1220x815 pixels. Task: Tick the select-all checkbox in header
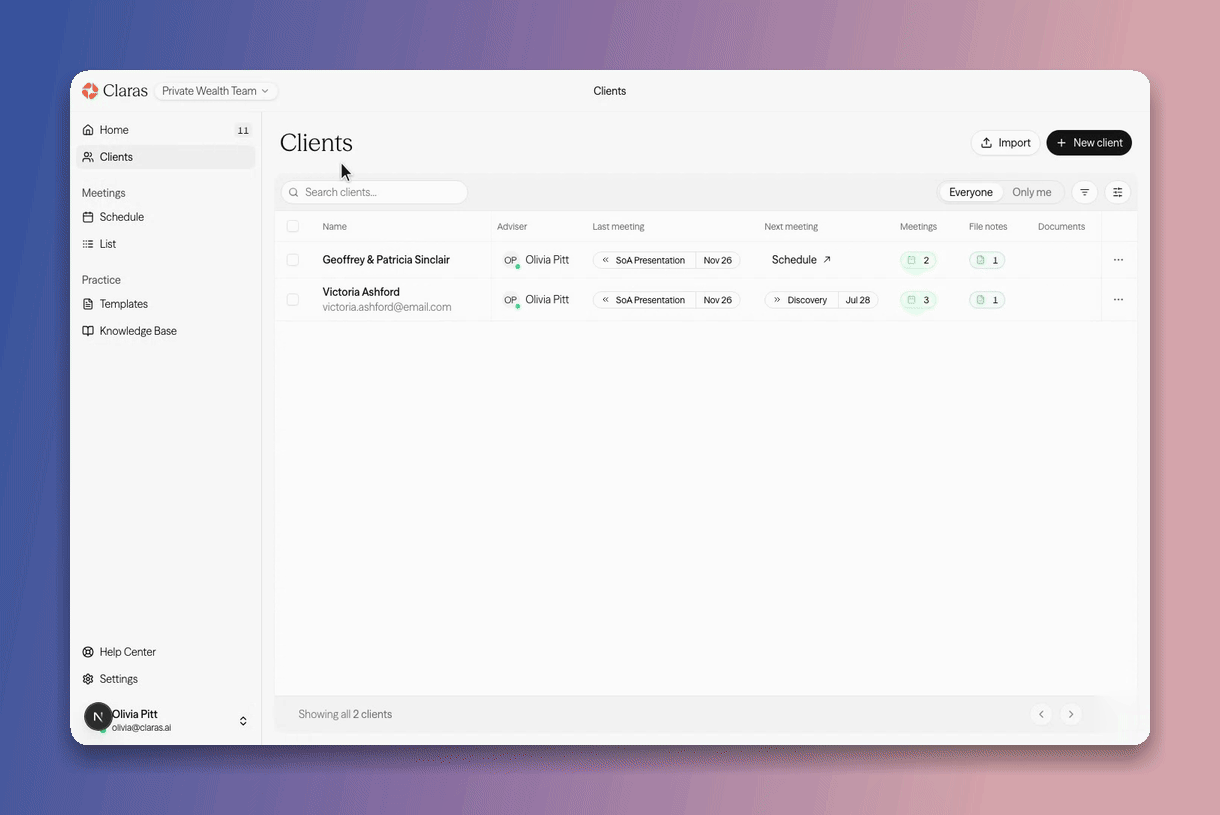[x=293, y=226]
